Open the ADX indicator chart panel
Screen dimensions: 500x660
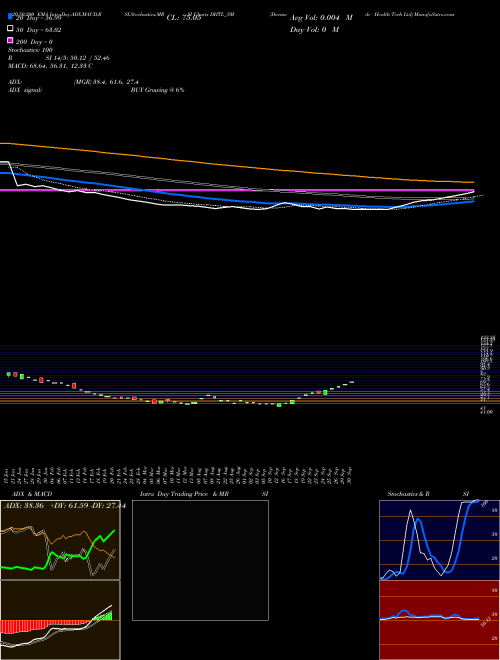pos(60,540)
